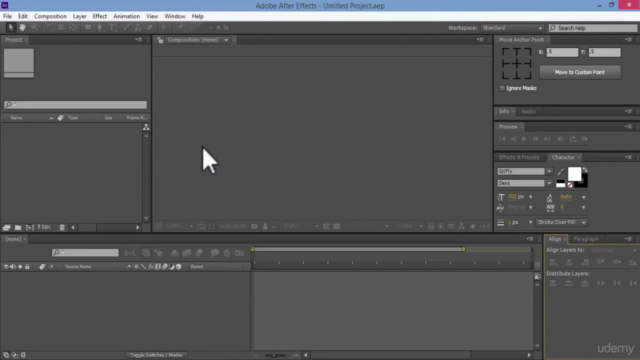This screenshot has height=360, width=640.
Task: Open Project panel options menu
Action: click(139, 40)
